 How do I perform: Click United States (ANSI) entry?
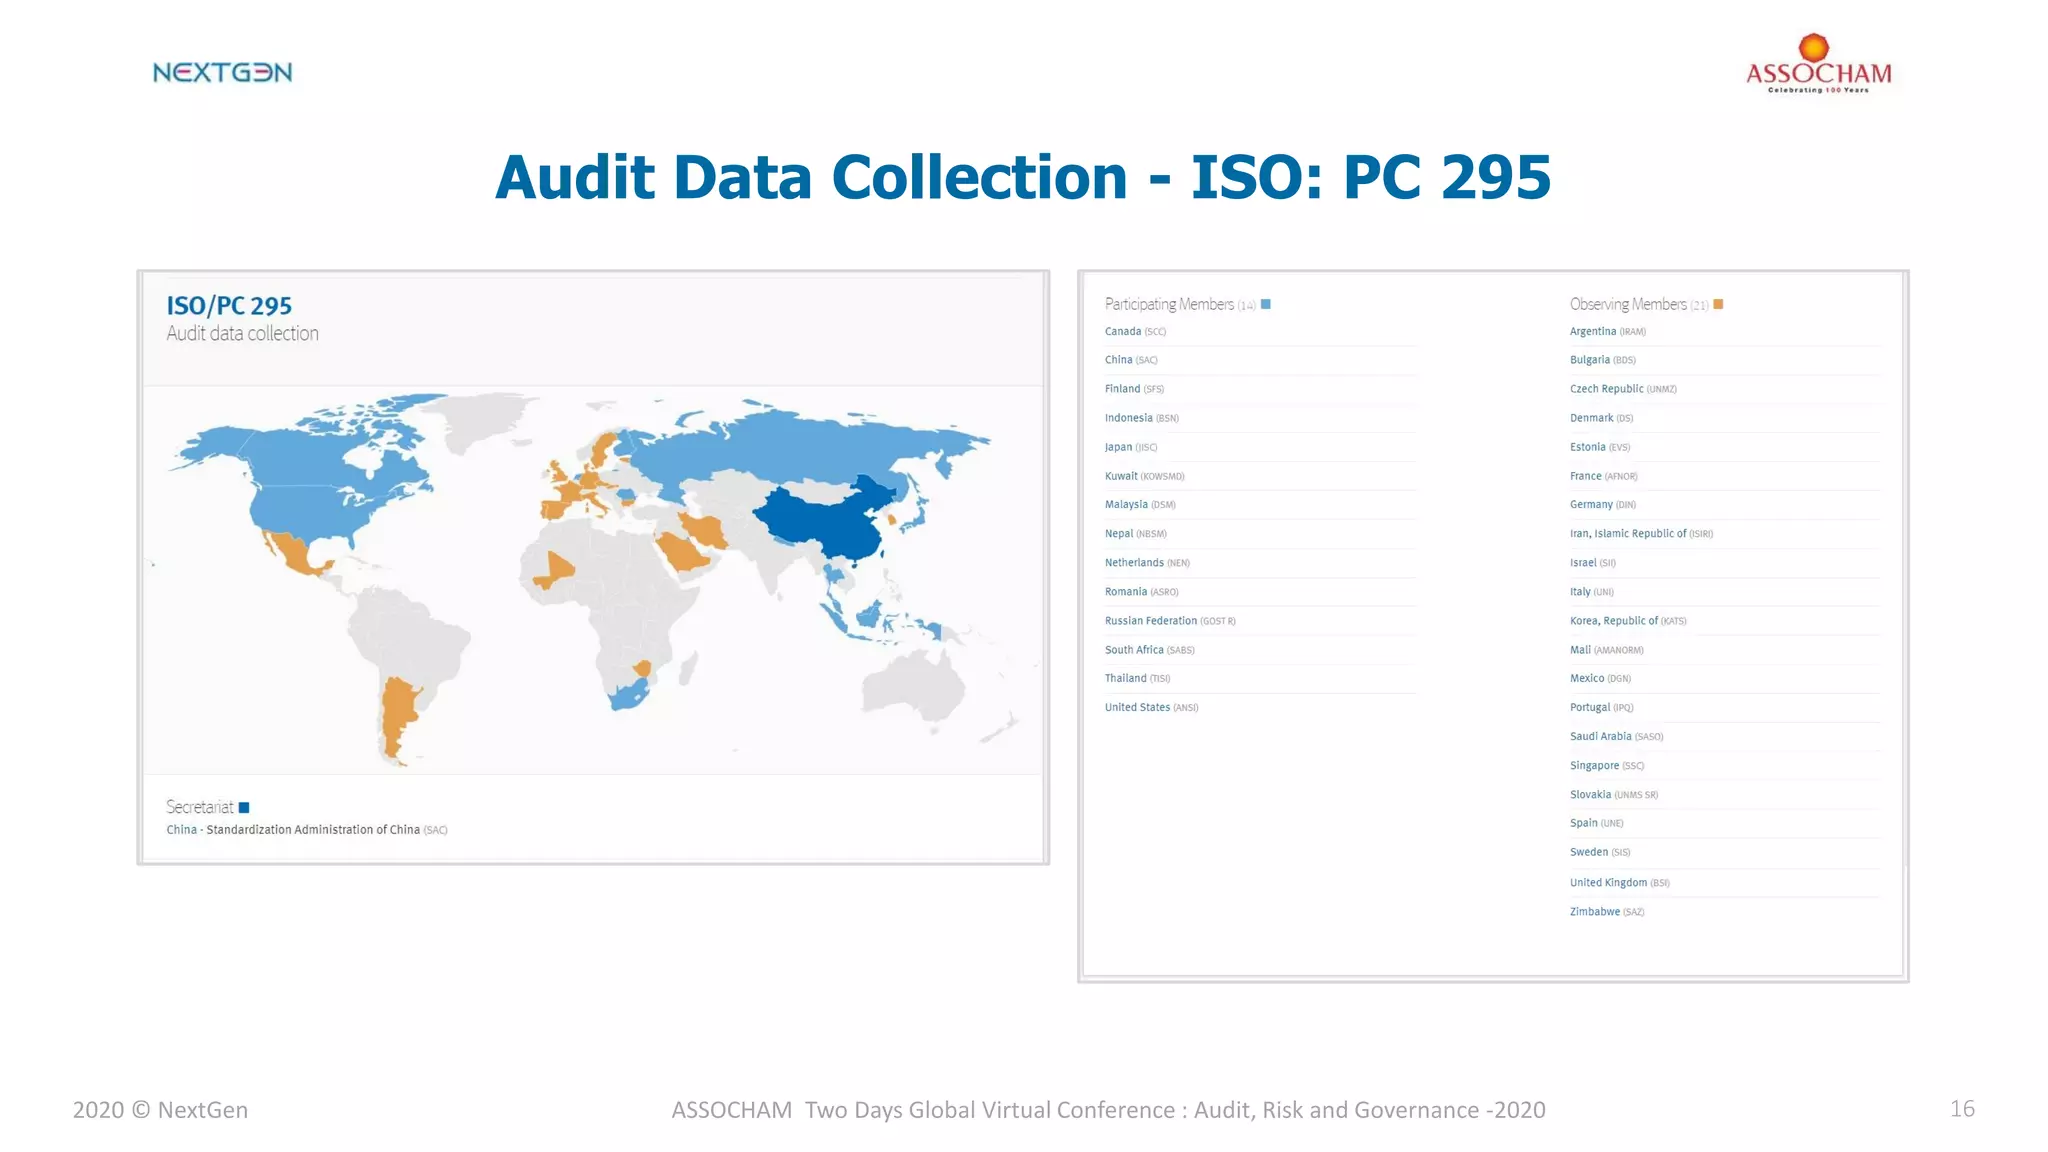[1151, 707]
